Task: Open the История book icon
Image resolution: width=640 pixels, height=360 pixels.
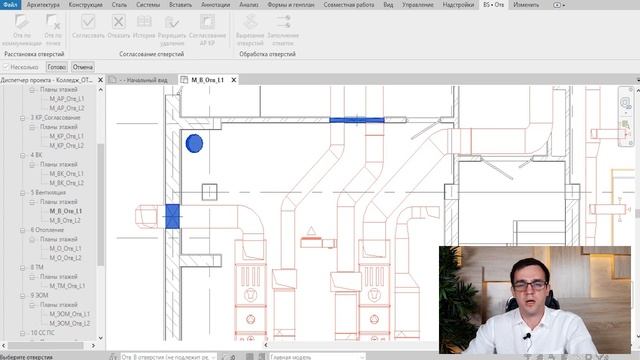Action: point(144,22)
